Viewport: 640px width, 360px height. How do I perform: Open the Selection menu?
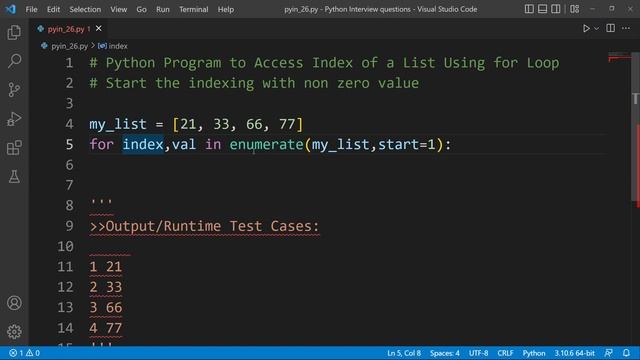pyautogui.click(x=85, y=9)
